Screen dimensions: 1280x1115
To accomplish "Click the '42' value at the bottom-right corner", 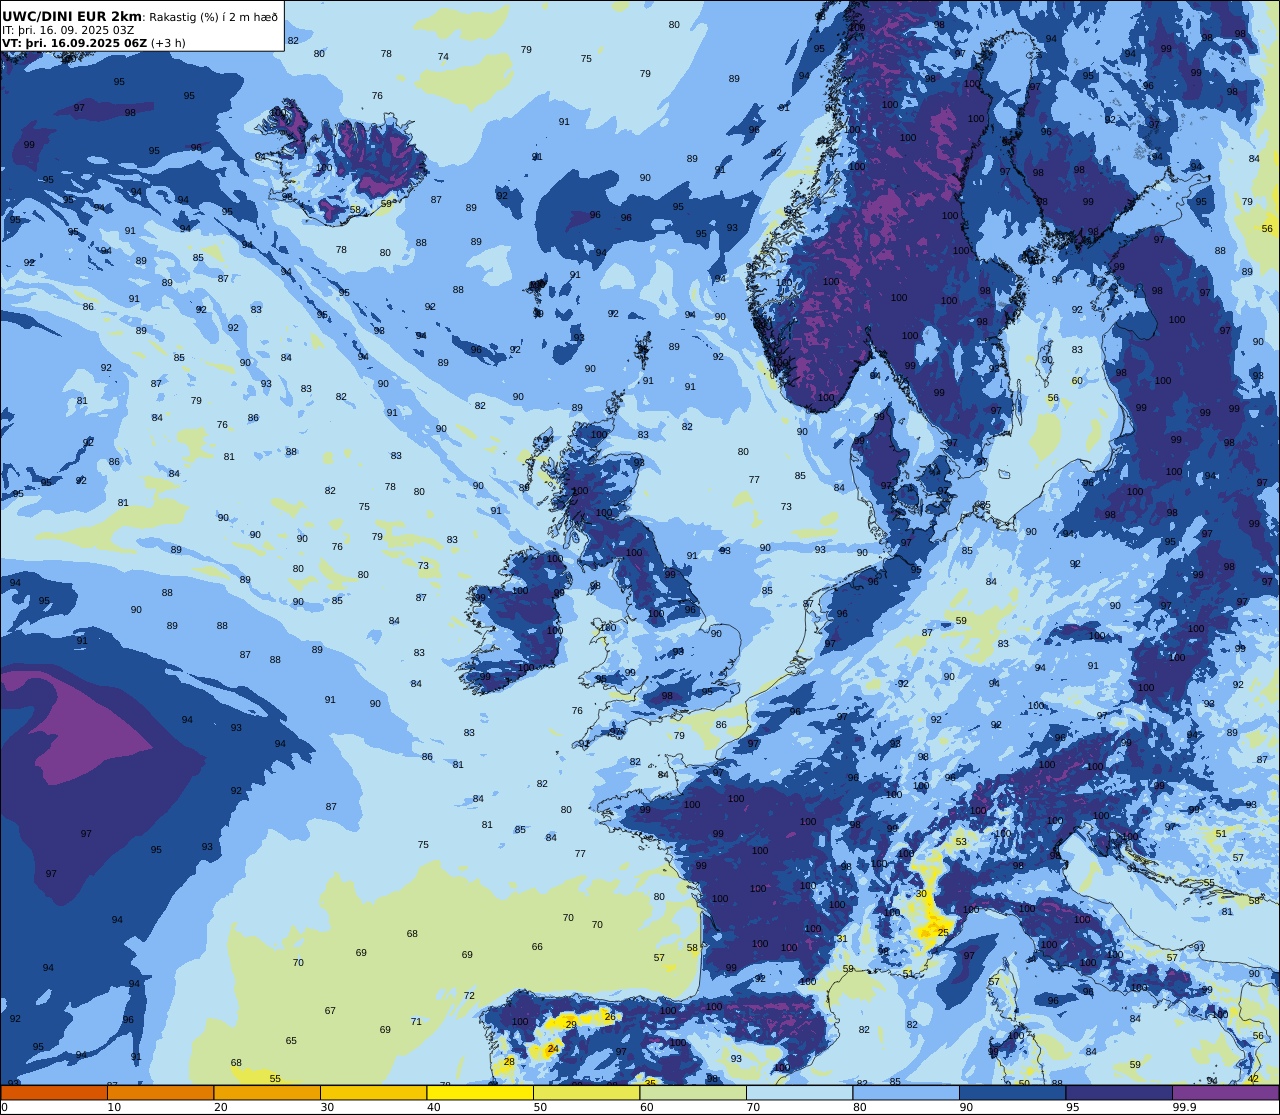I will point(1254,1078).
